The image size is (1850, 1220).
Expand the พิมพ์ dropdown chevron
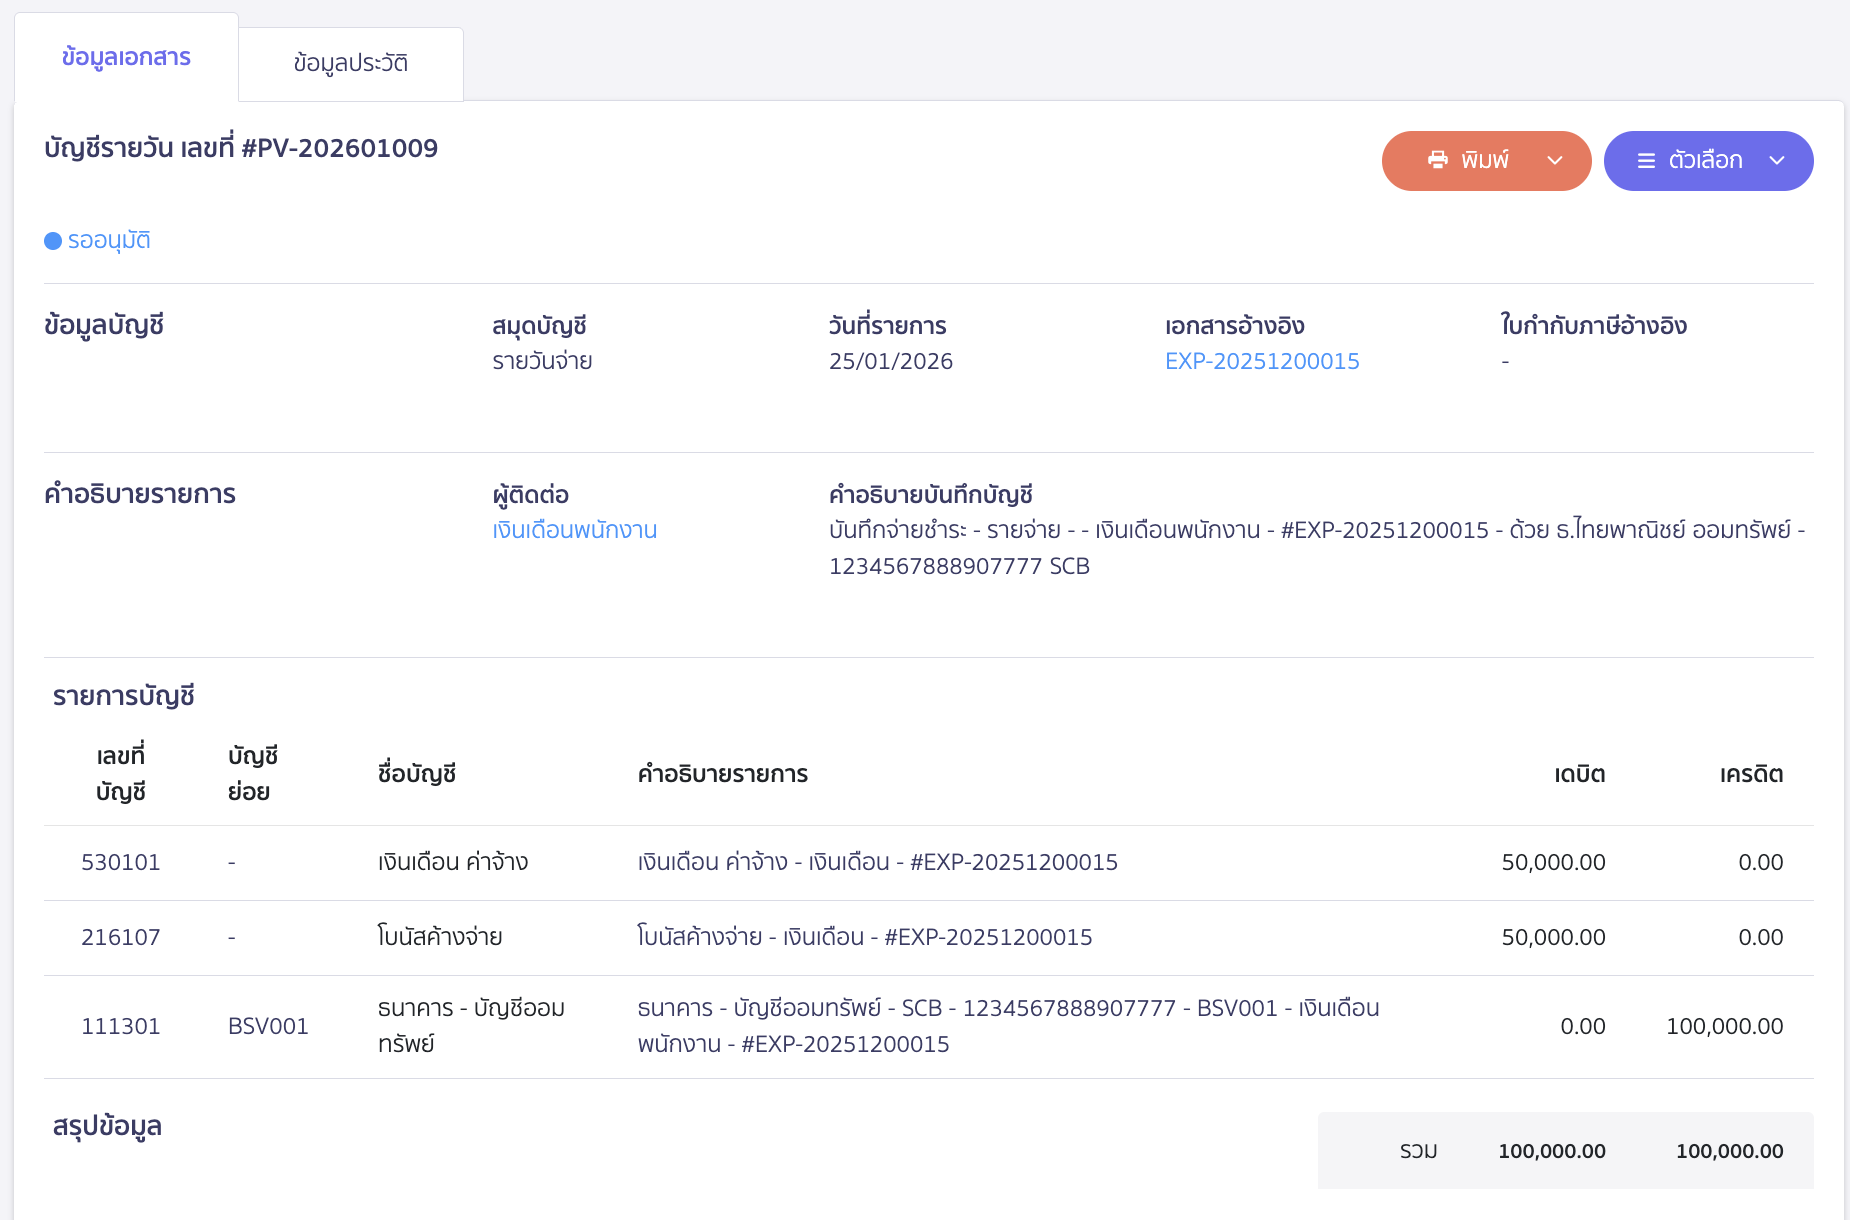click(1555, 161)
